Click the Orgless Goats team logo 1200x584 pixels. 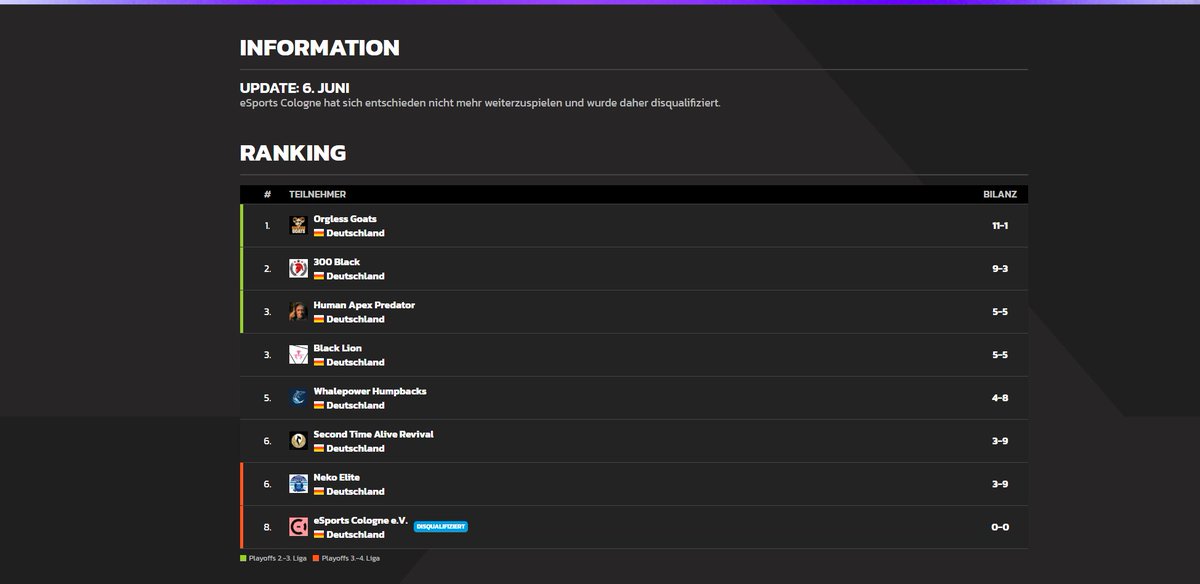(298, 225)
